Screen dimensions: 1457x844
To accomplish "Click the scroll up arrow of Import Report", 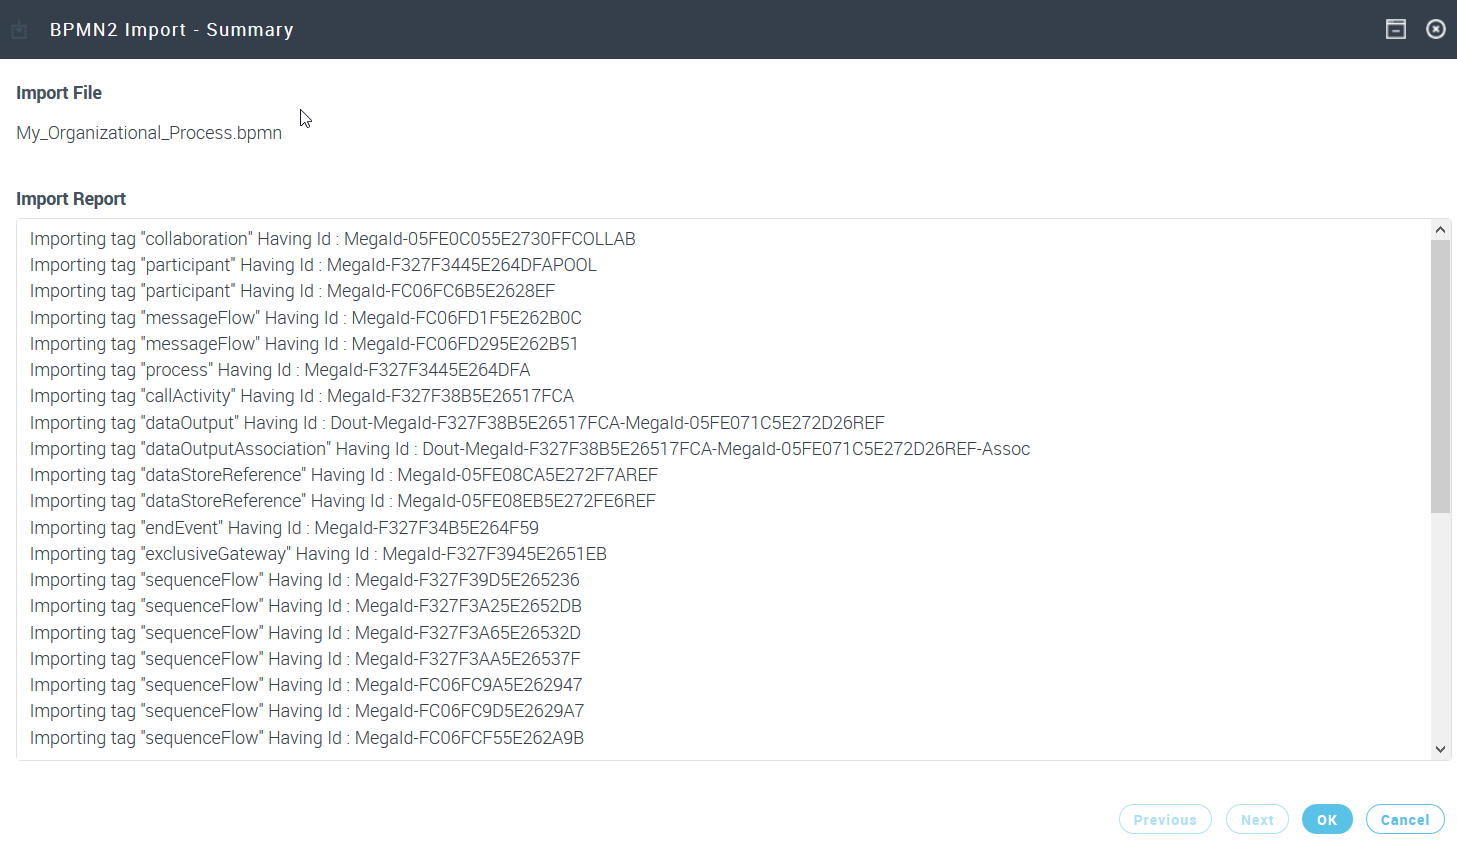I will click(1440, 230).
